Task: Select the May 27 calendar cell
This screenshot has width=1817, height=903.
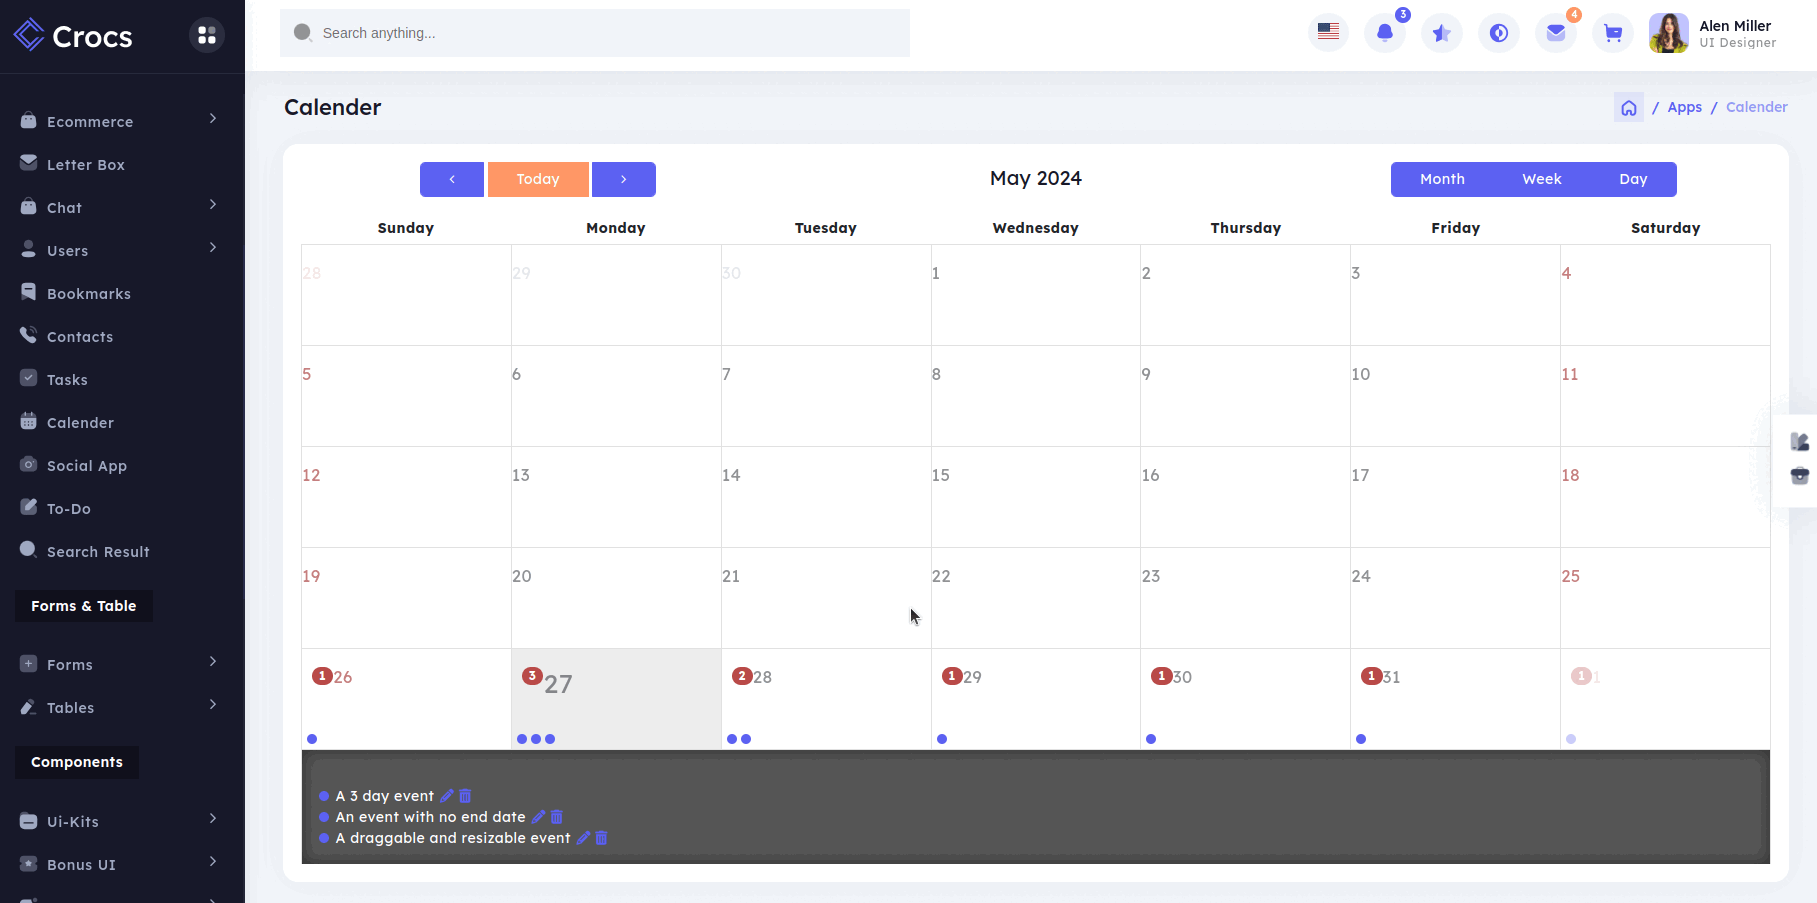Action: [x=616, y=699]
